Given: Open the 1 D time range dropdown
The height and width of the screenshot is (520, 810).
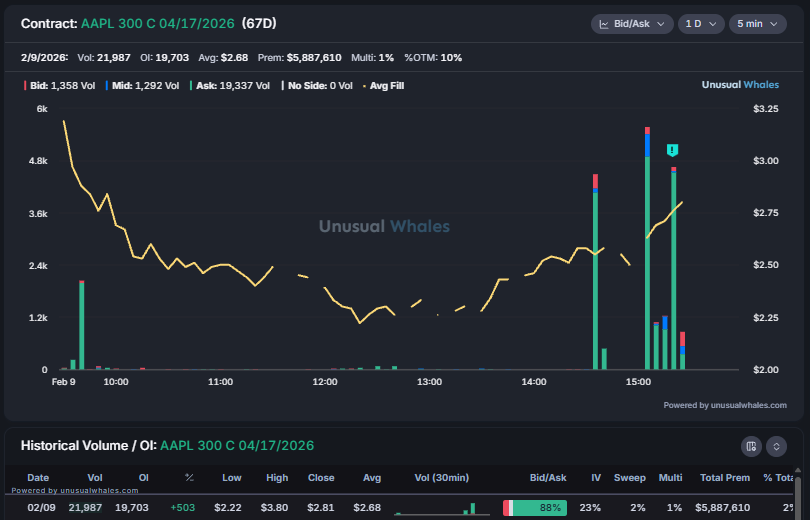Looking at the screenshot, I should coord(699,24).
